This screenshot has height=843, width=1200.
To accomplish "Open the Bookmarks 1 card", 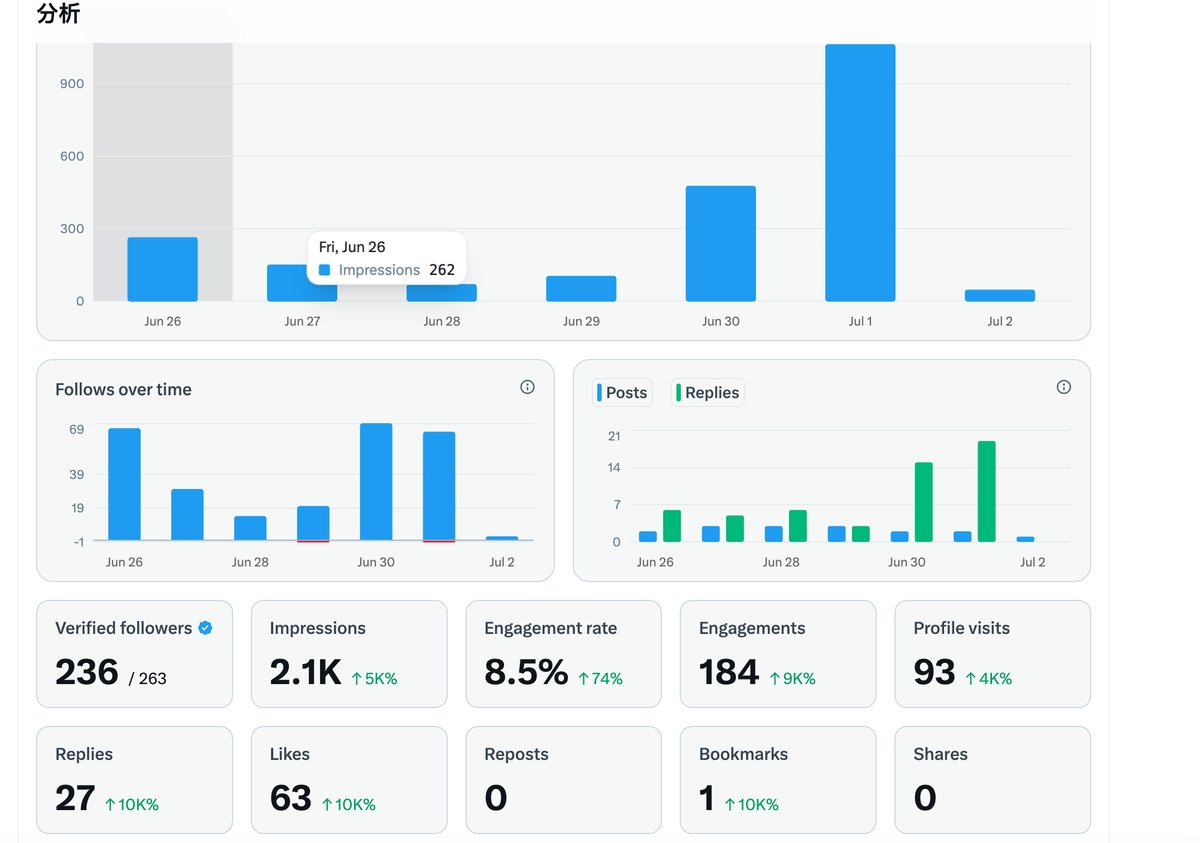I will (x=778, y=780).
